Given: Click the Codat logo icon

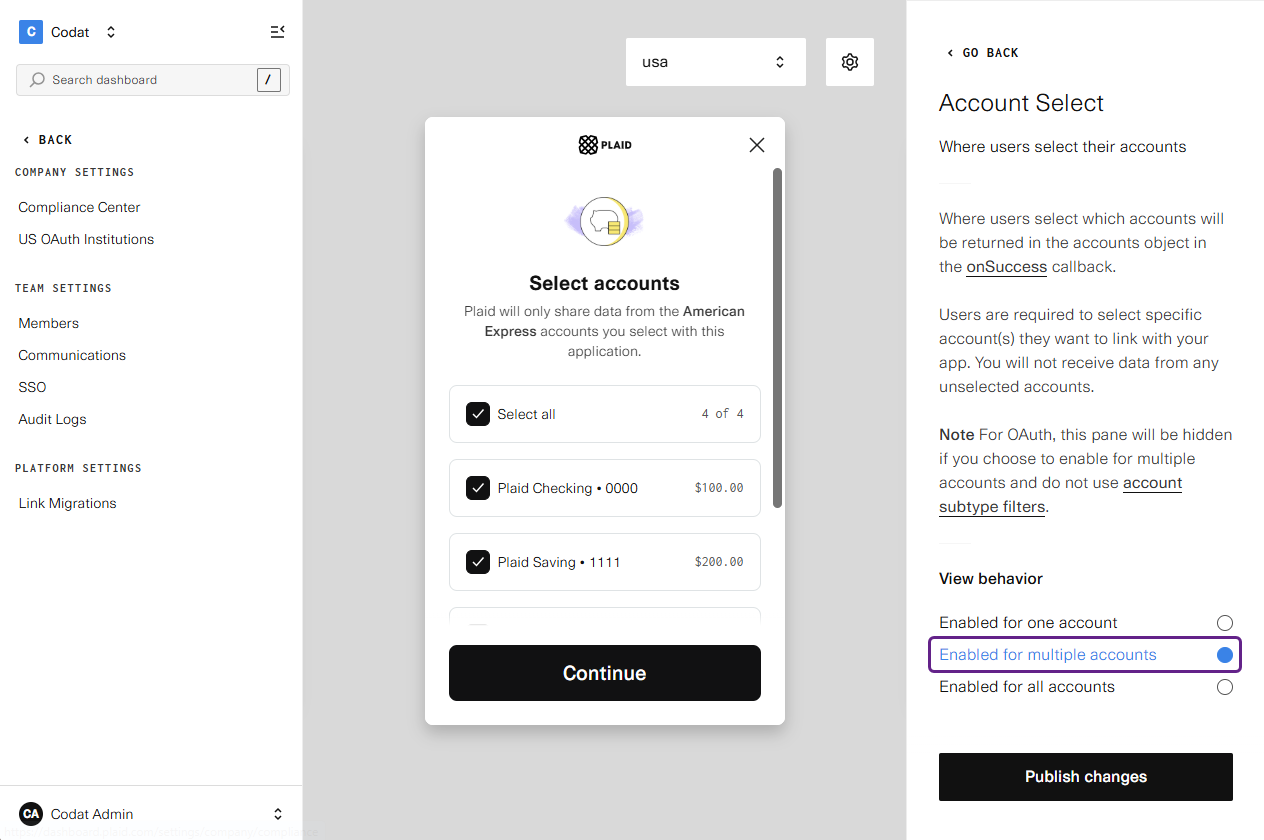Looking at the screenshot, I should pyautogui.click(x=29, y=31).
